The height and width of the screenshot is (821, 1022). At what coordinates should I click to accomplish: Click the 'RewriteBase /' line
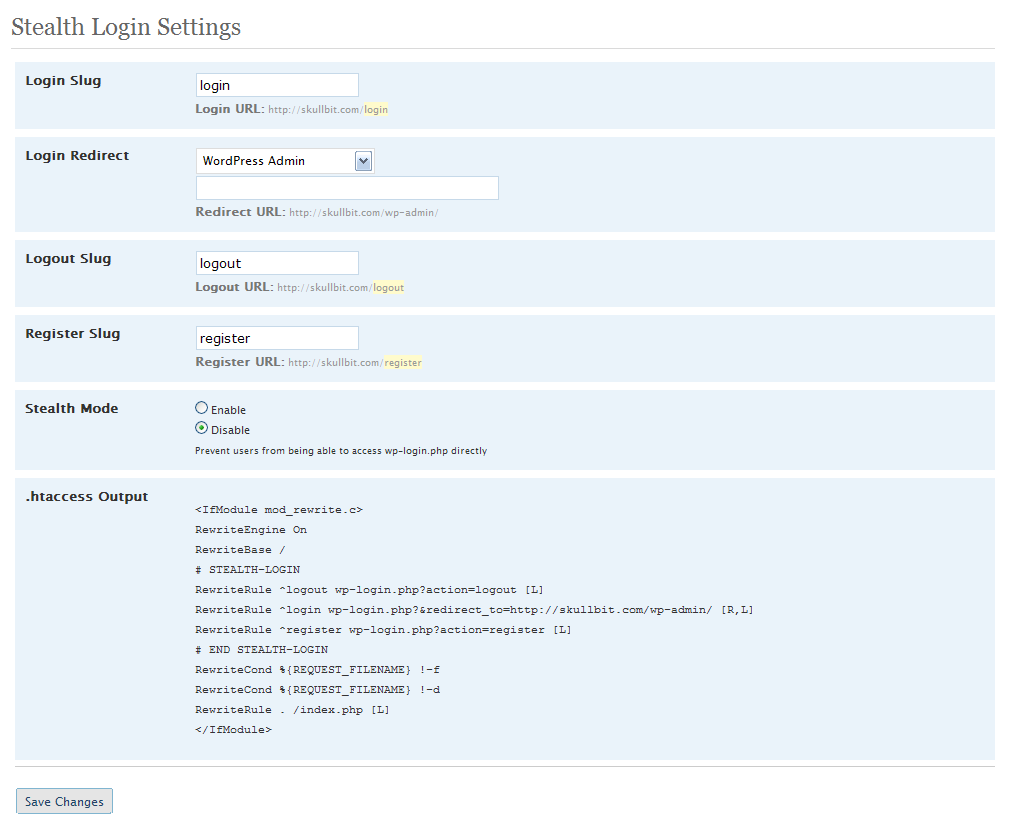[x=240, y=550]
